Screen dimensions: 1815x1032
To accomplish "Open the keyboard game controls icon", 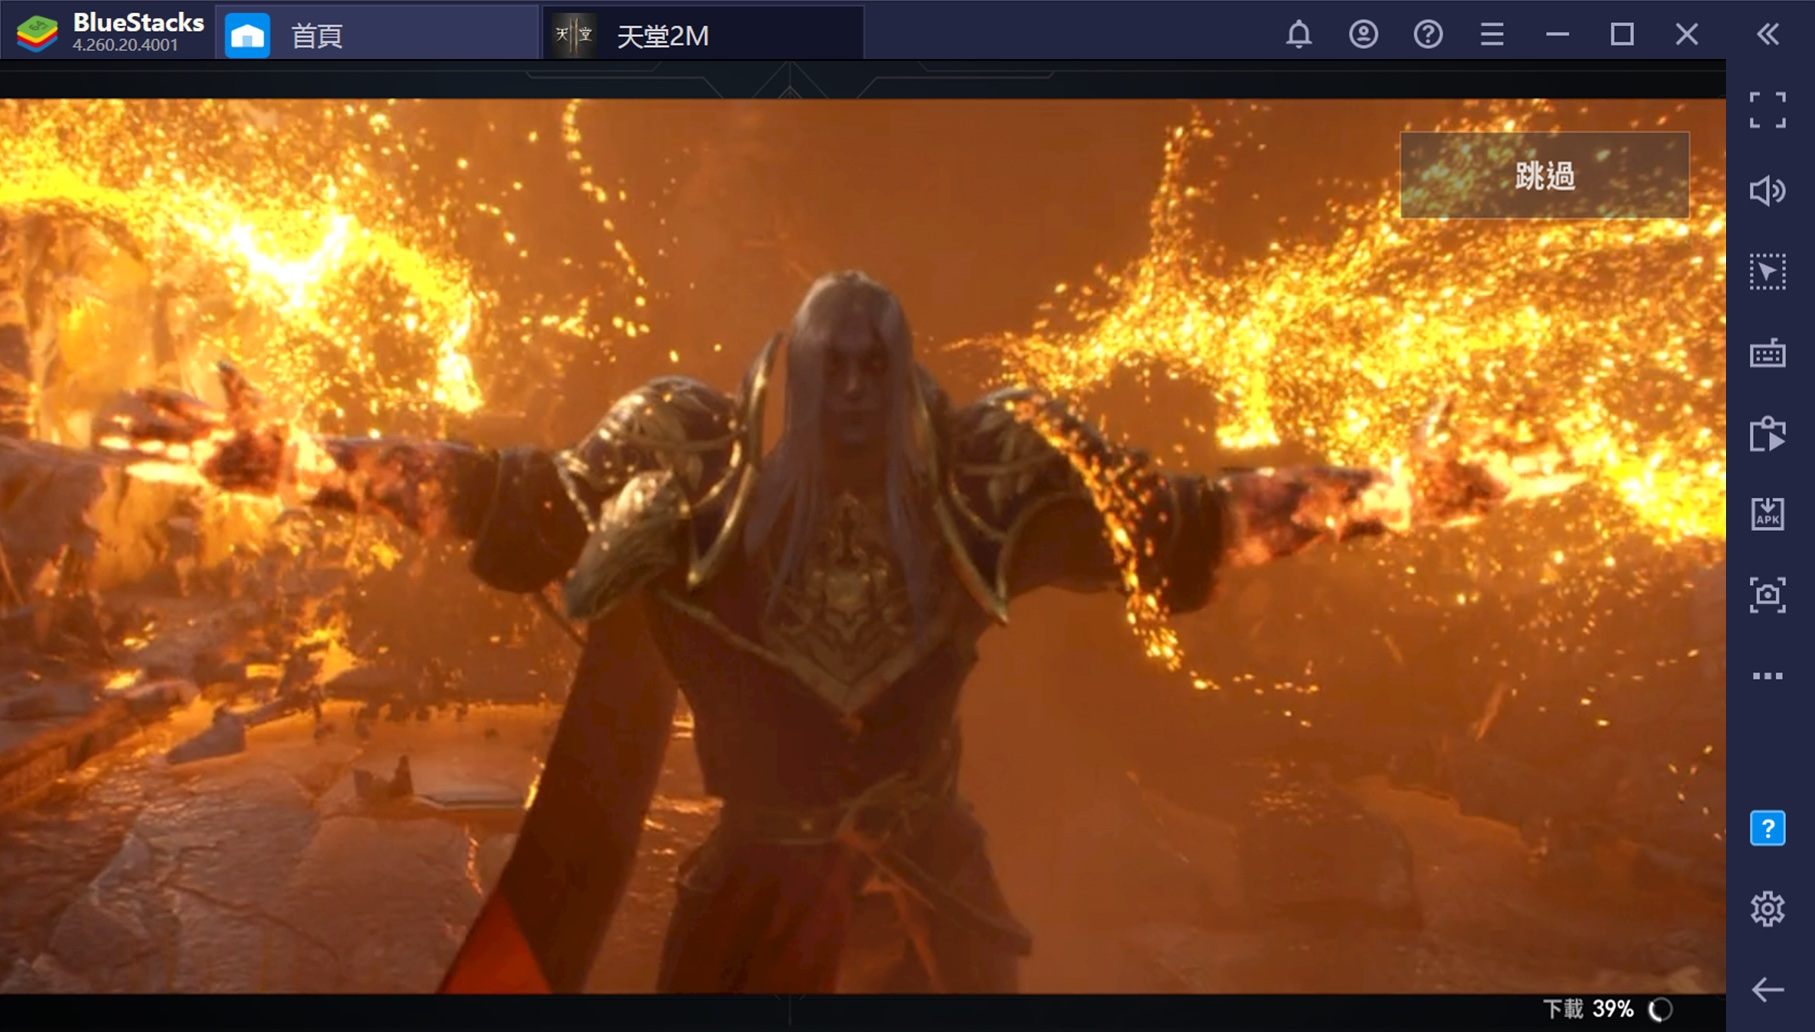I will pyautogui.click(x=1768, y=353).
